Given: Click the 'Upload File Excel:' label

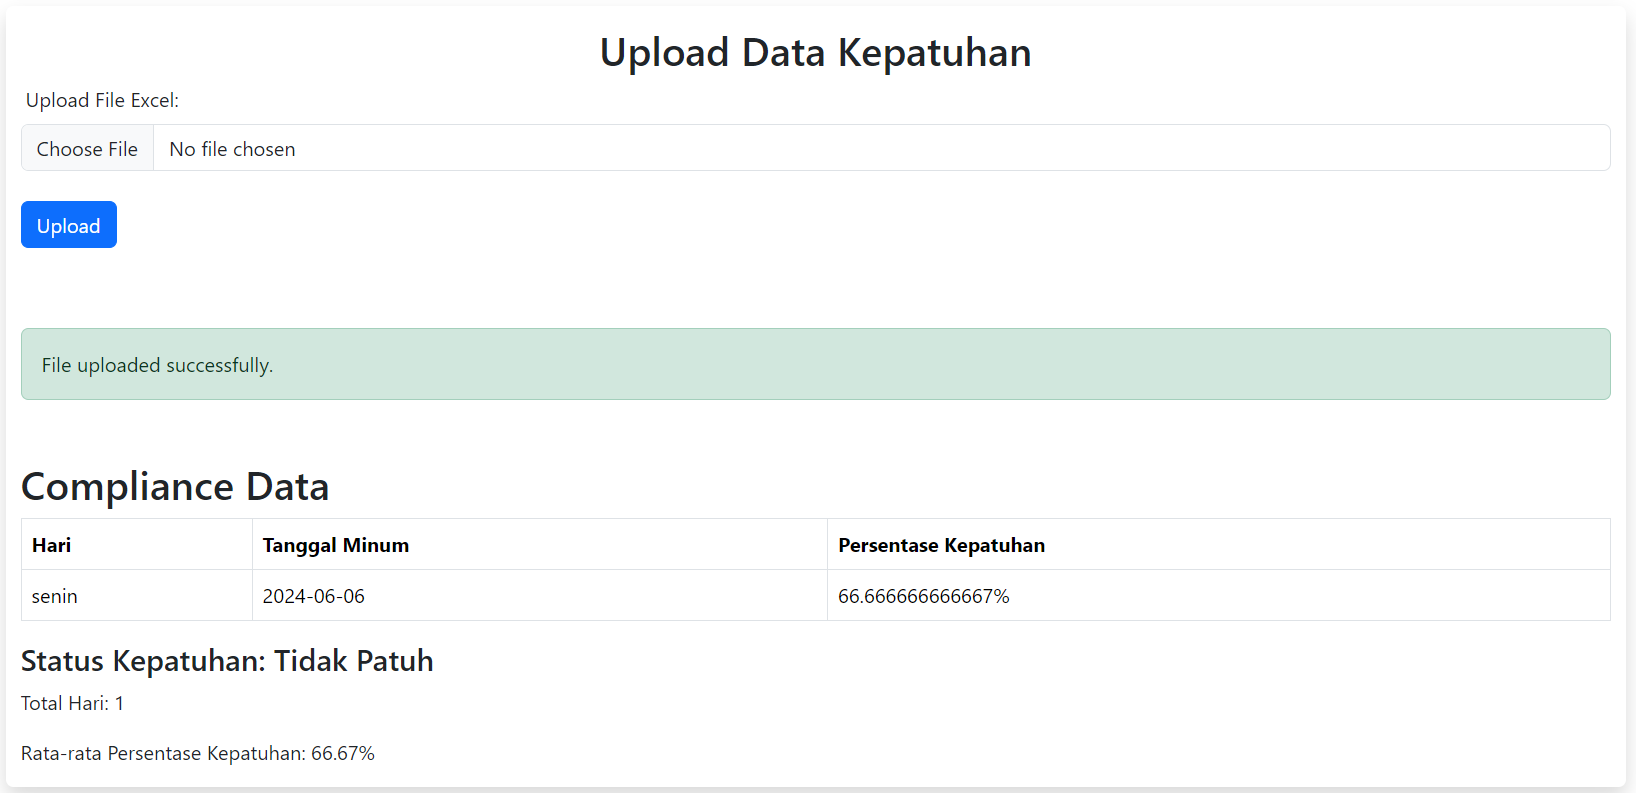Looking at the screenshot, I should (102, 100).
